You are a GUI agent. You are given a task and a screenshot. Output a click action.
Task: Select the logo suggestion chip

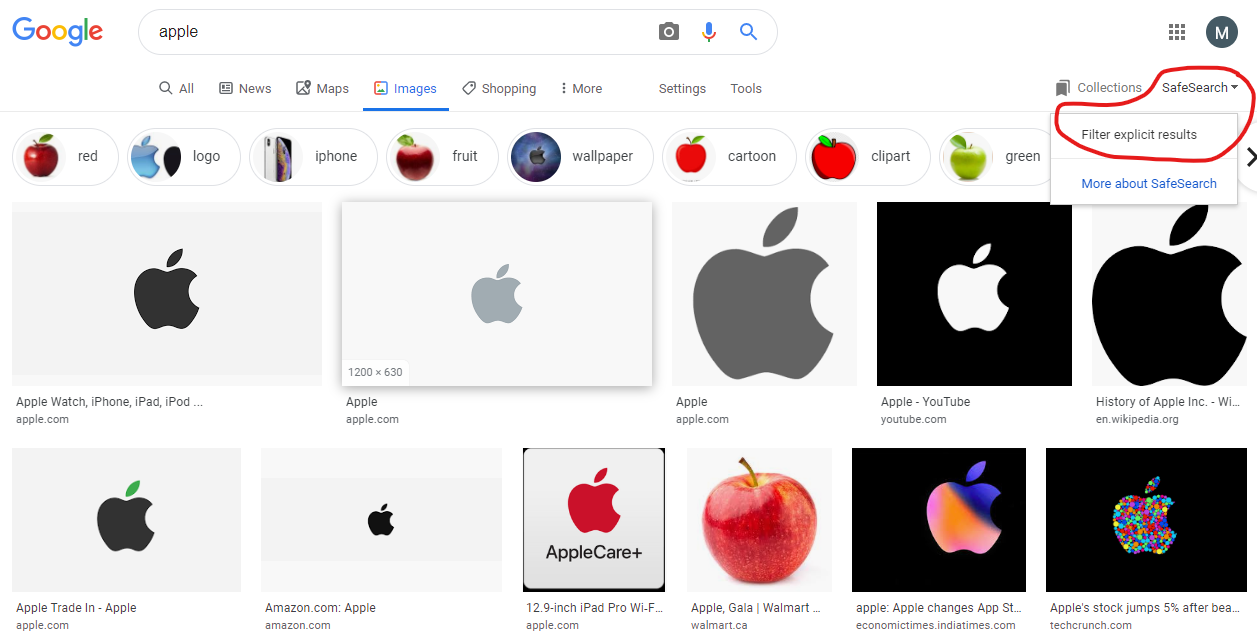[x=184, y=157]
